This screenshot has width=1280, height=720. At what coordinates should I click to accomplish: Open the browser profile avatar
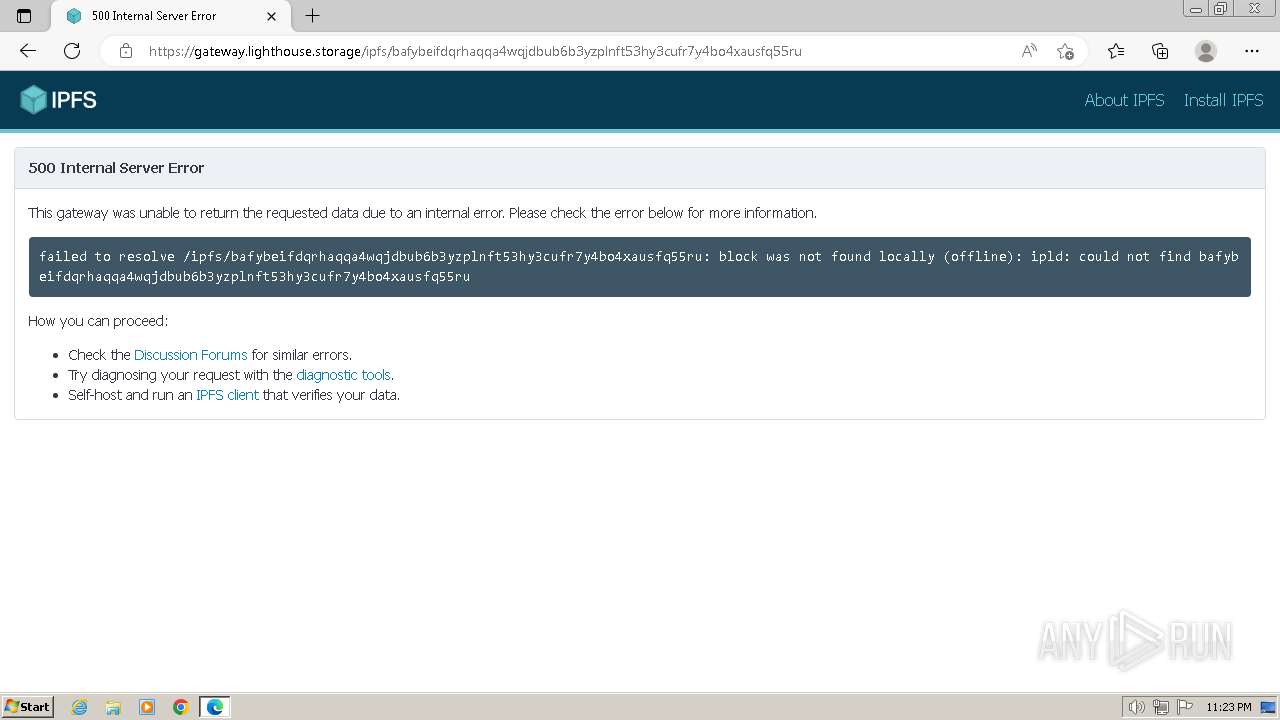[1206, 51]
